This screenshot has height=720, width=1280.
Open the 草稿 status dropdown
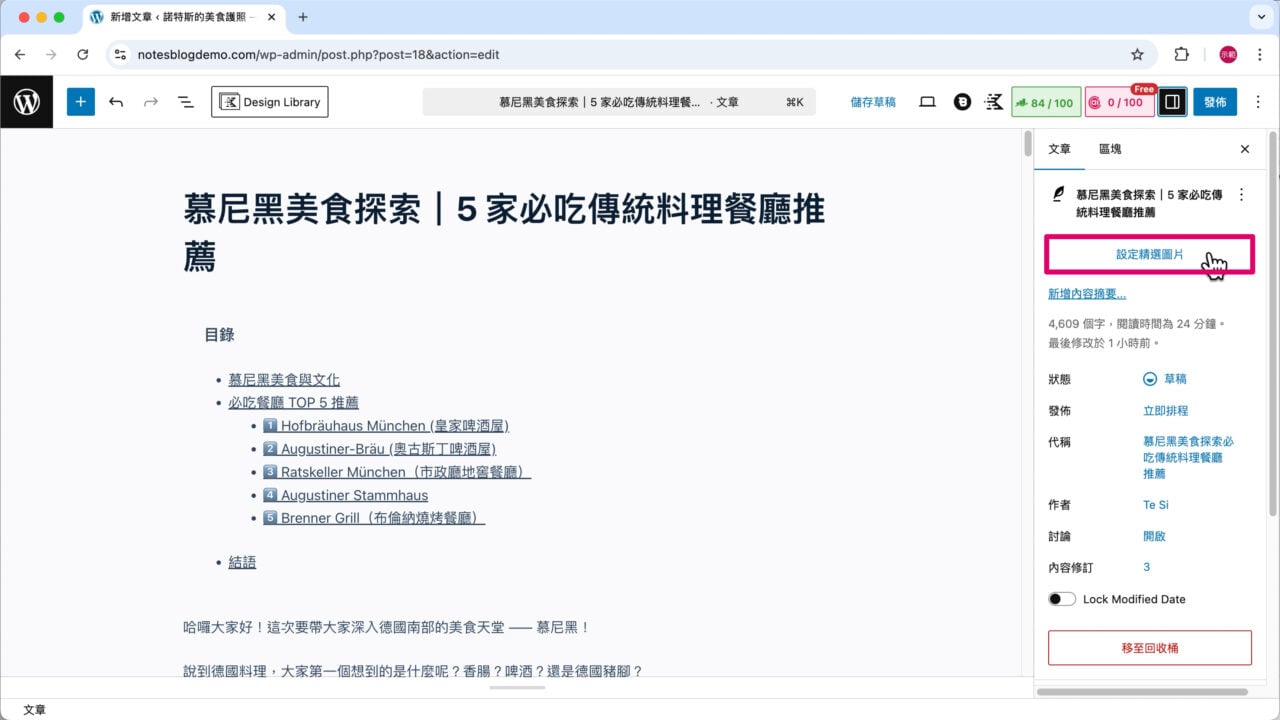tap(1168, 379)
